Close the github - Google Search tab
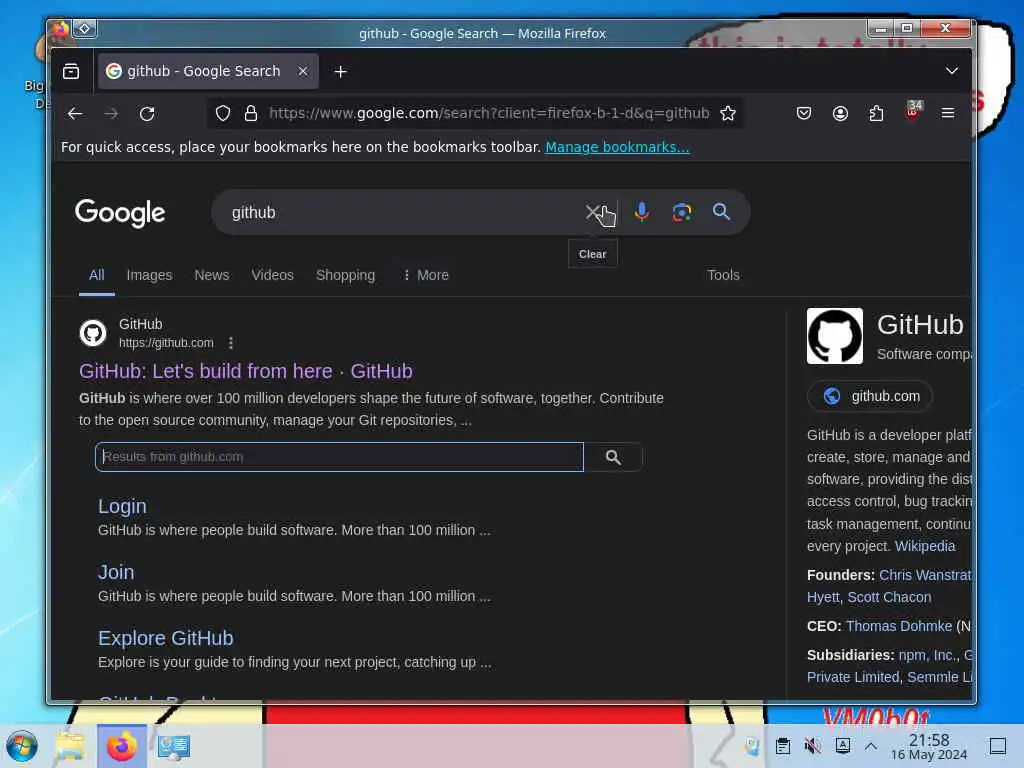1024x768 pixels. [303, 71]
